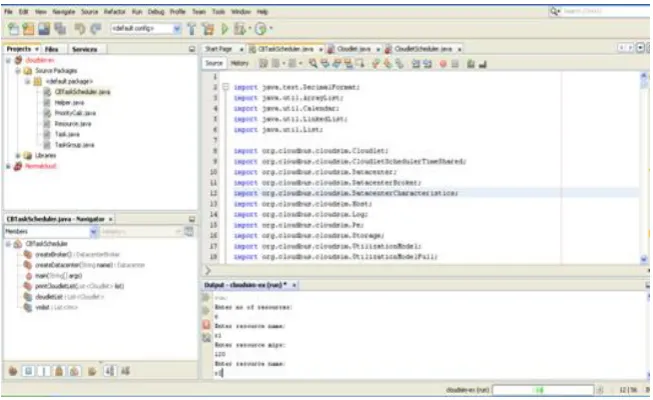Toggle Sort by Name in Navigator
The width and height of the screenshot is (653, 400).
click(110, 371)
